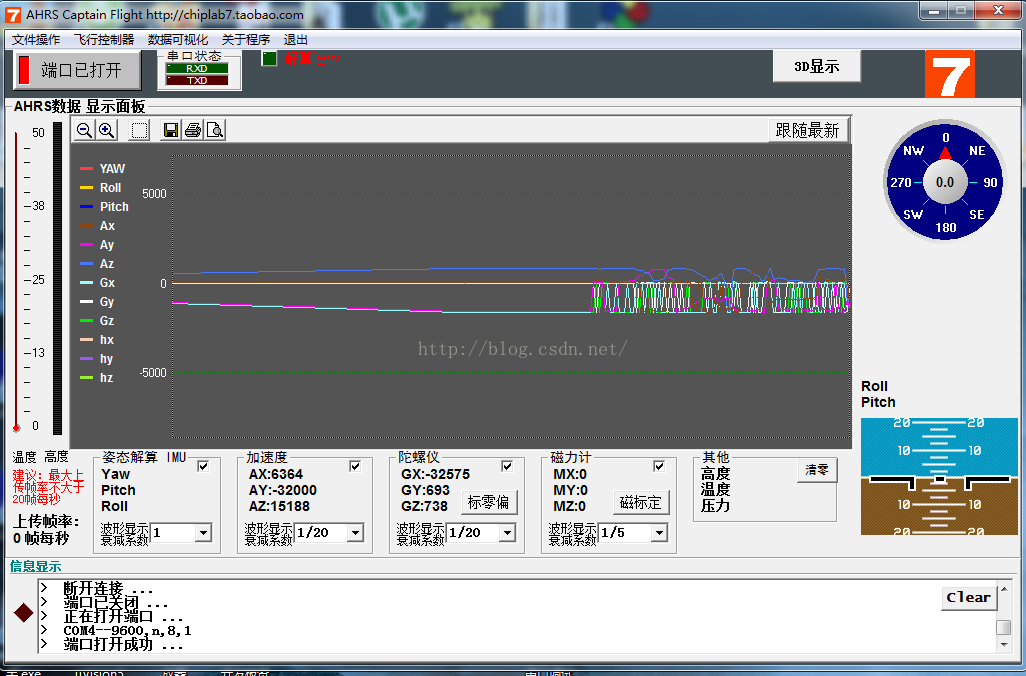Open the 文件操作 menu

tap(36, 40)
